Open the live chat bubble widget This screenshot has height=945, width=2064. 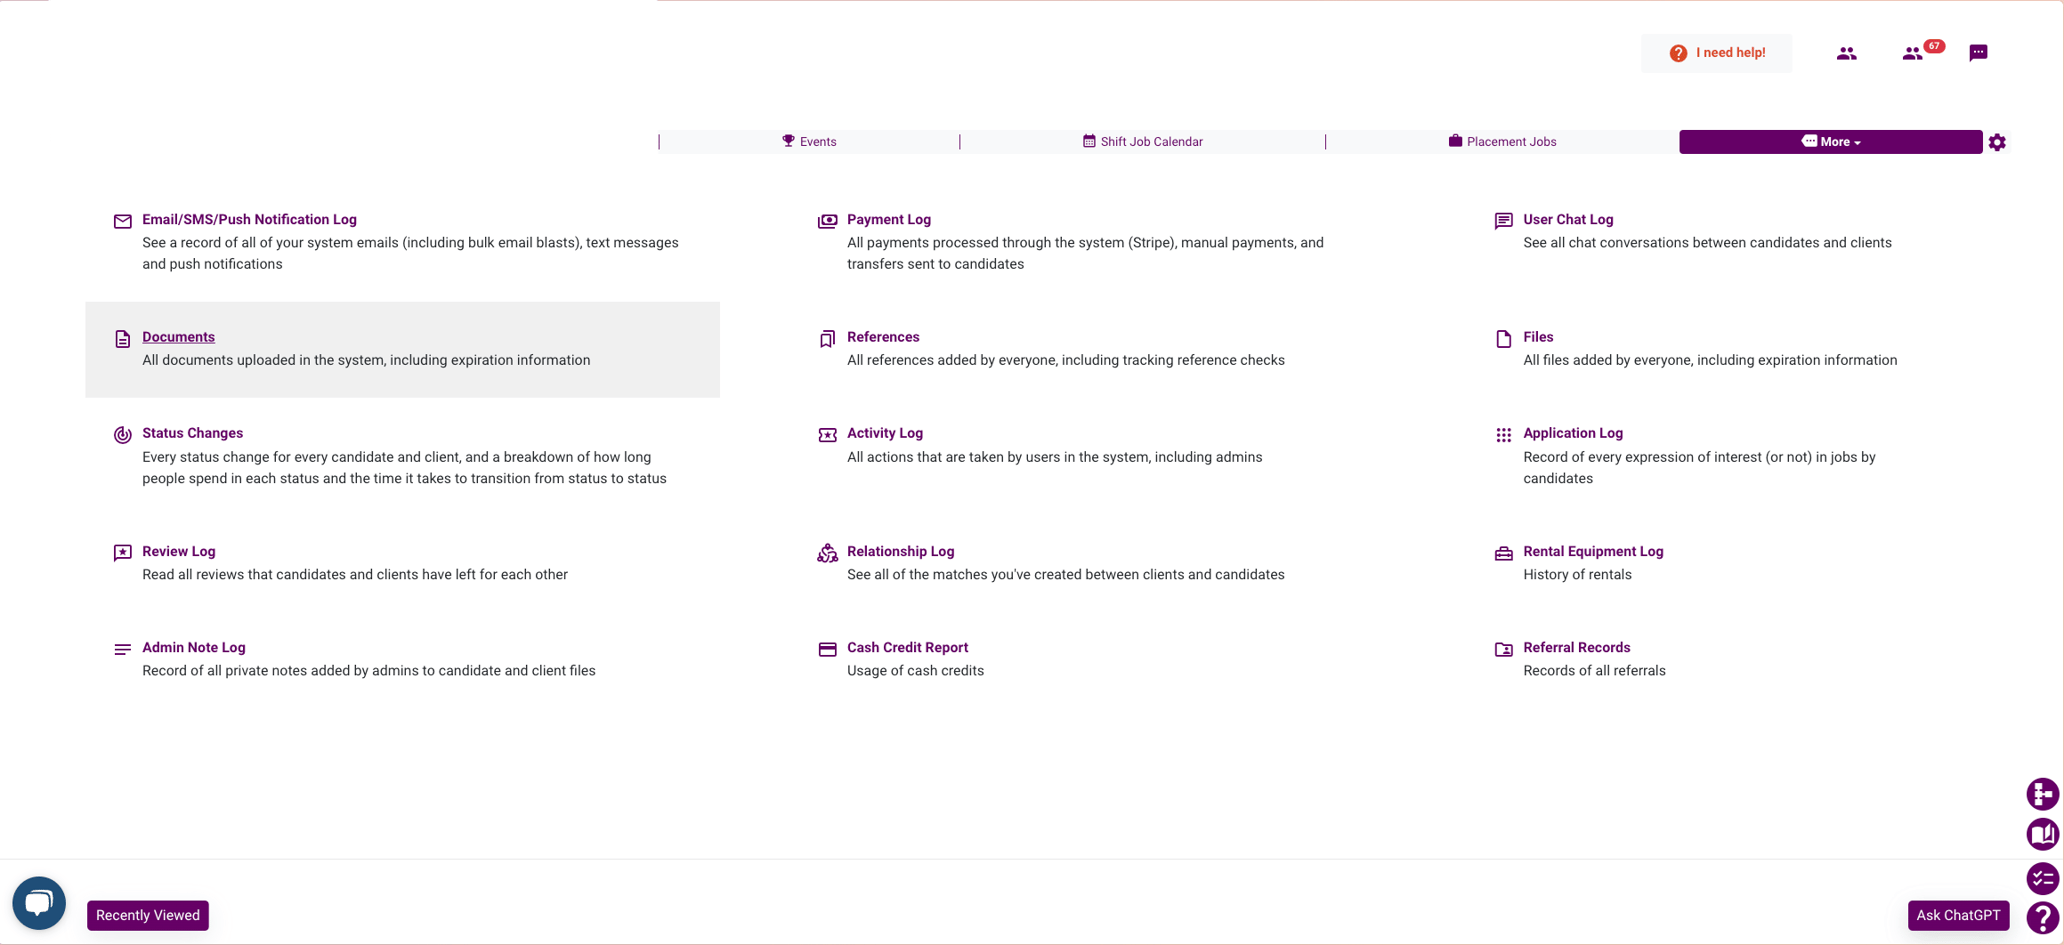tap(39, 902)
